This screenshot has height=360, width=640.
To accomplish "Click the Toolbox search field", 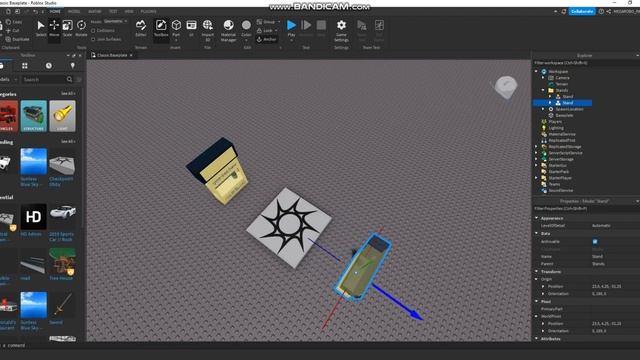I will coord(44,80).
